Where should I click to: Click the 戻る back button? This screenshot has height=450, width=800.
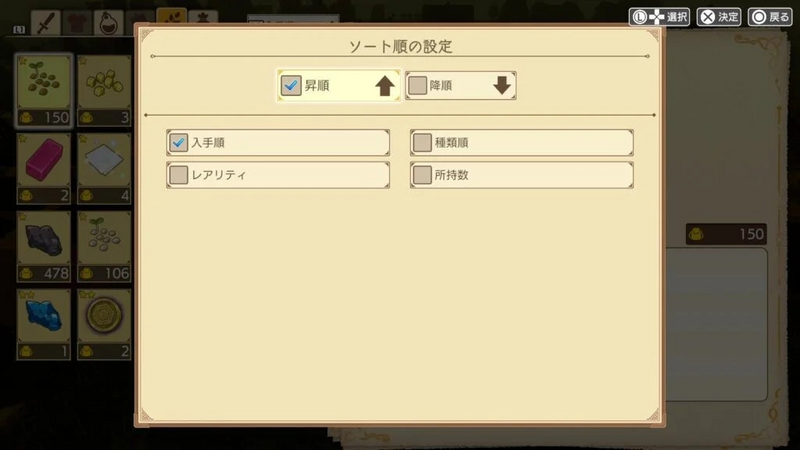click(770, 17)
